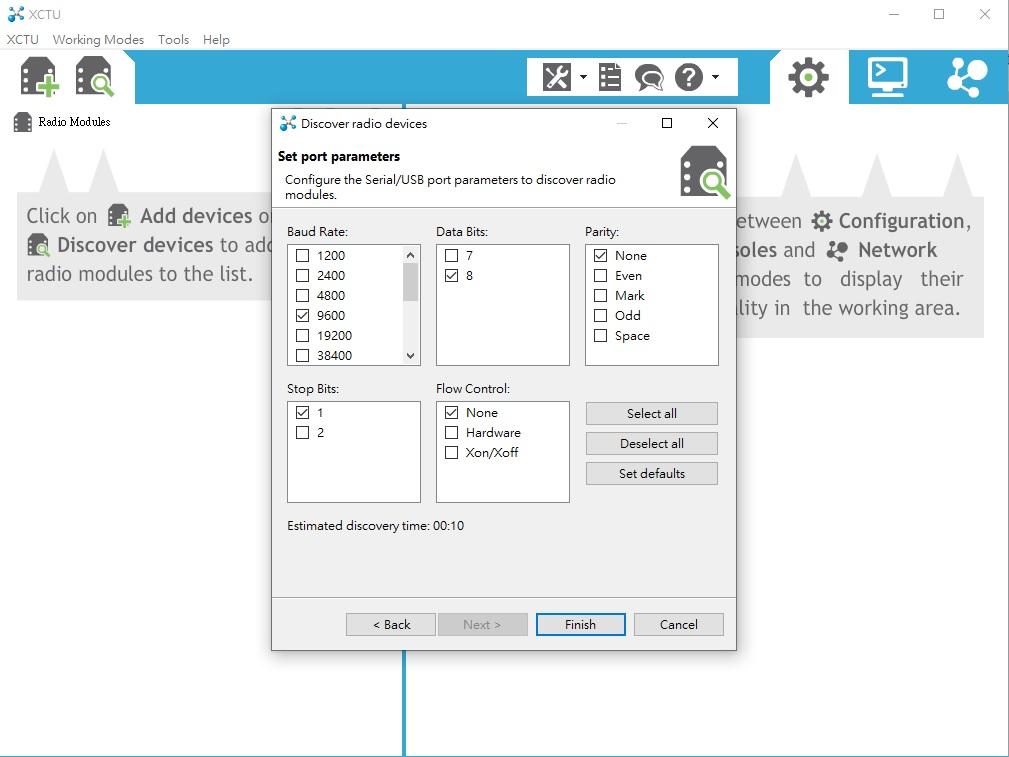Uncheck 8 data bits checkbox
The width and height of the screenshot is (1009, 757).
coord(452,276)
